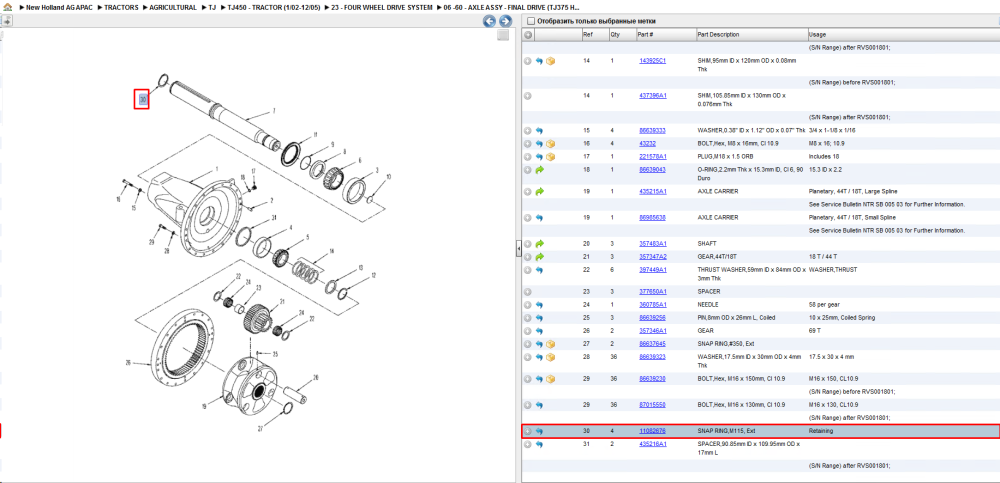
Task: Open TJ450 - TRACTOR breadcrumb level
Action: [x=274, y=8]
